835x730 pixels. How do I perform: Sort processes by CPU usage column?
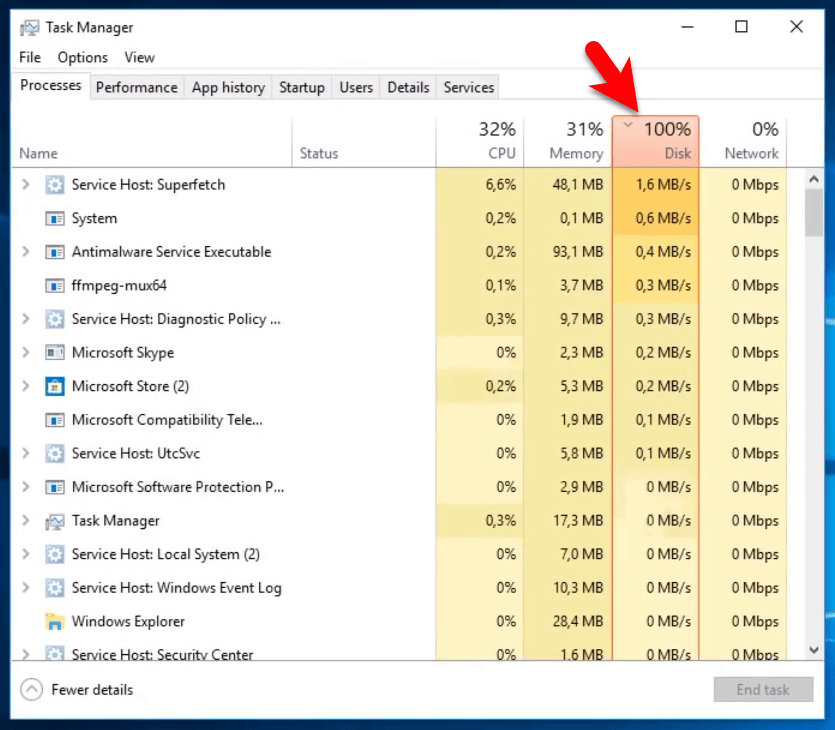click(480, 142)
